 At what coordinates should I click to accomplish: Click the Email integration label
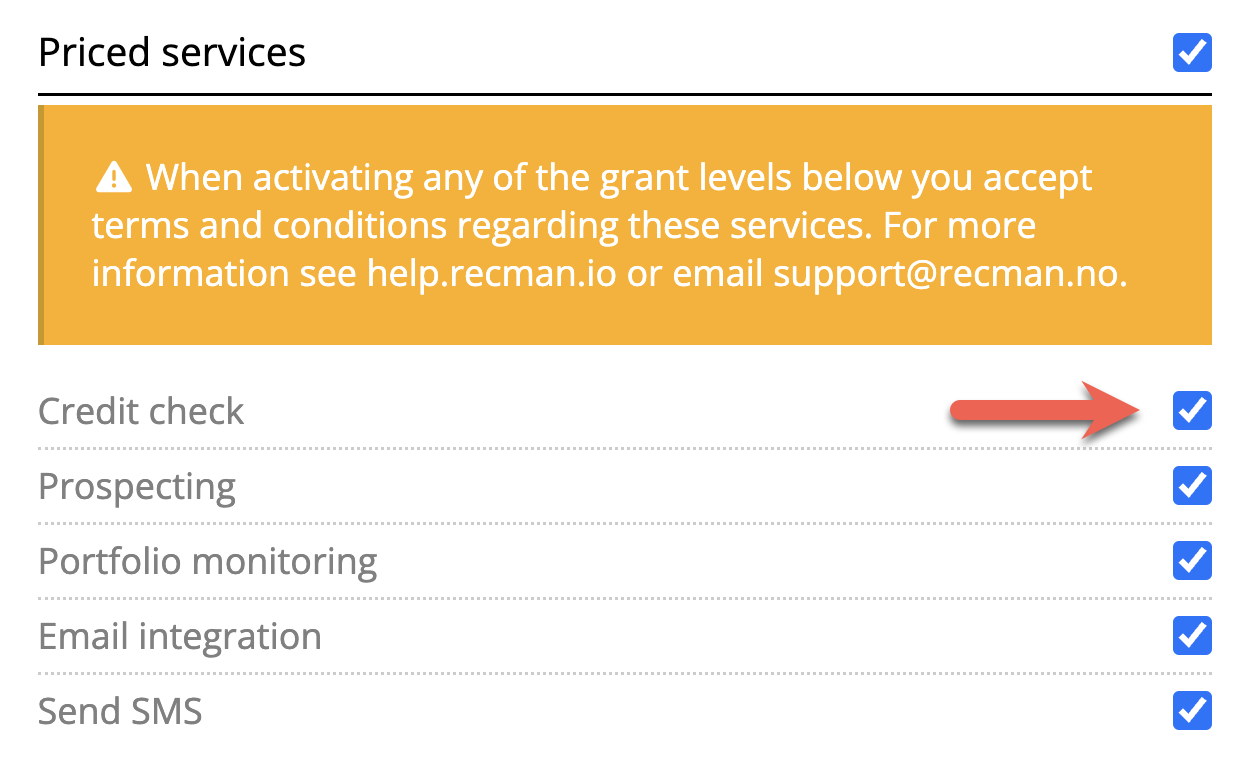(x=180, y=636)
